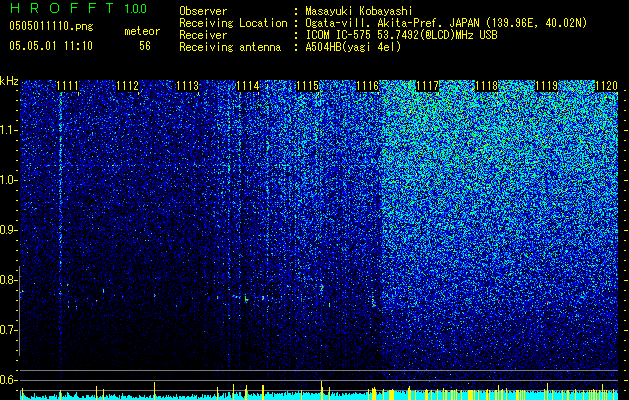
Task: Click the 0.9 kHz axis label
Action: pos(9,230)
